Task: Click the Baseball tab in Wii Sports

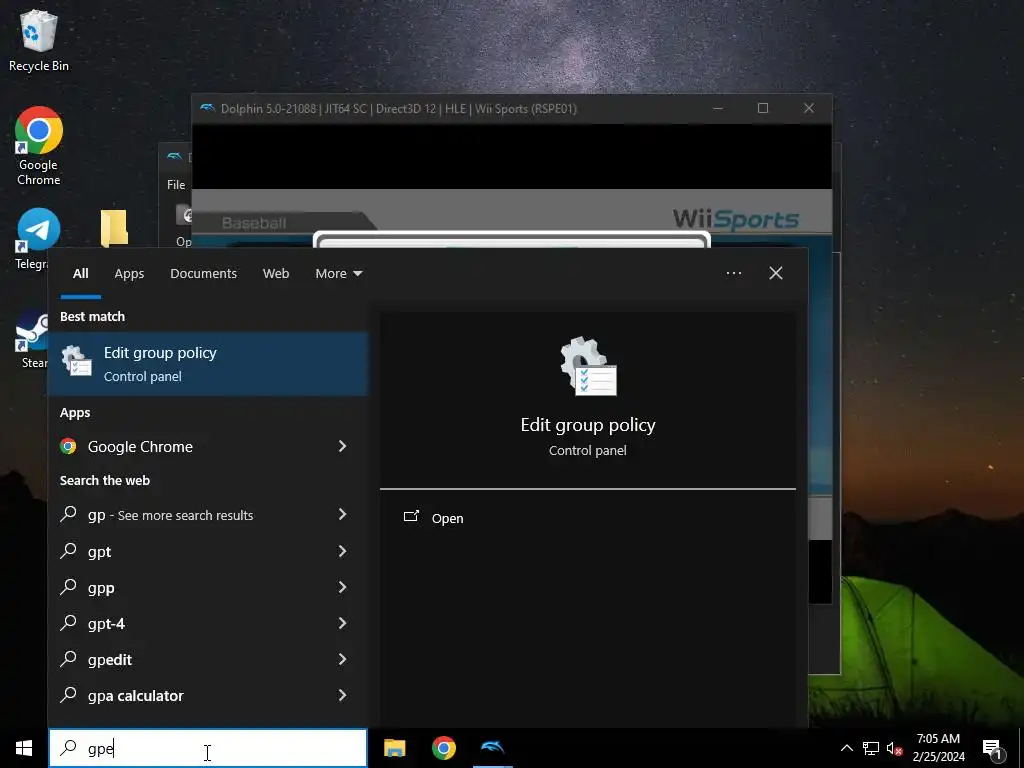Action: 255,223
